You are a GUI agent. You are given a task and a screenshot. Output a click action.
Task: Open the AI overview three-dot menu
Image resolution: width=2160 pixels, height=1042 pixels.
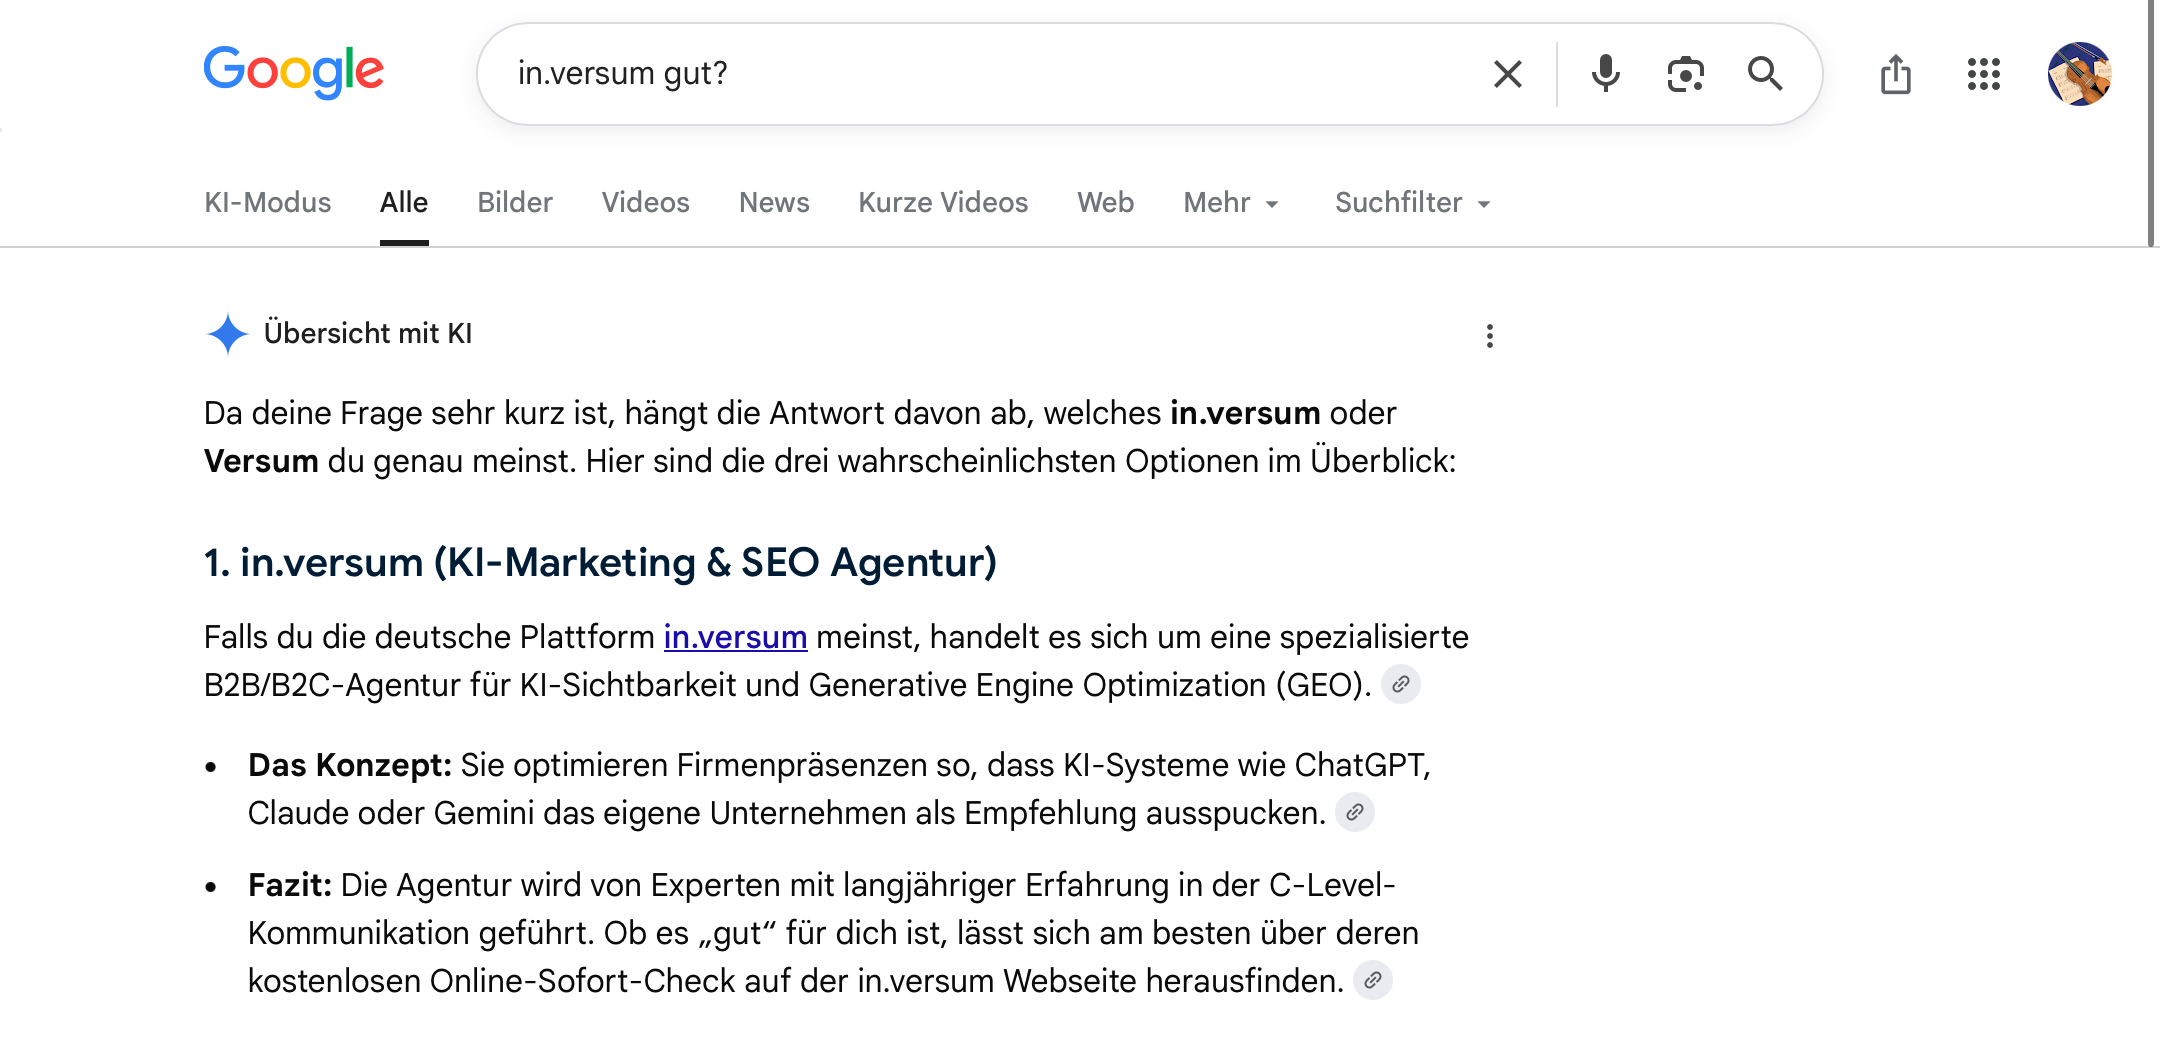(1489, 336)
